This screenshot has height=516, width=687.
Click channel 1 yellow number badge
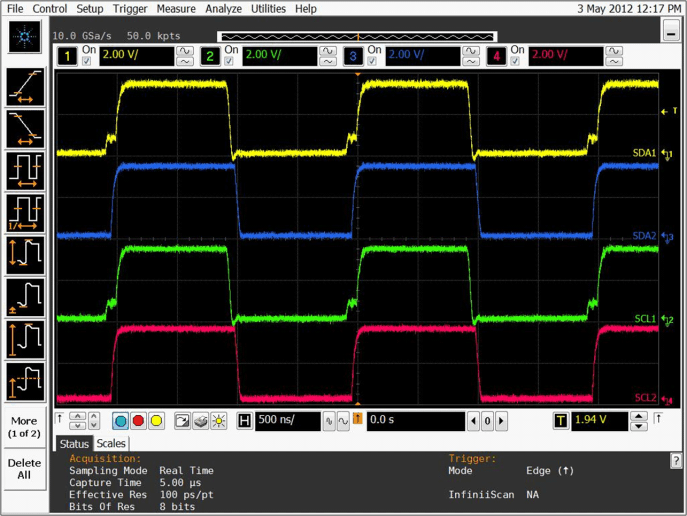(65, 55)
